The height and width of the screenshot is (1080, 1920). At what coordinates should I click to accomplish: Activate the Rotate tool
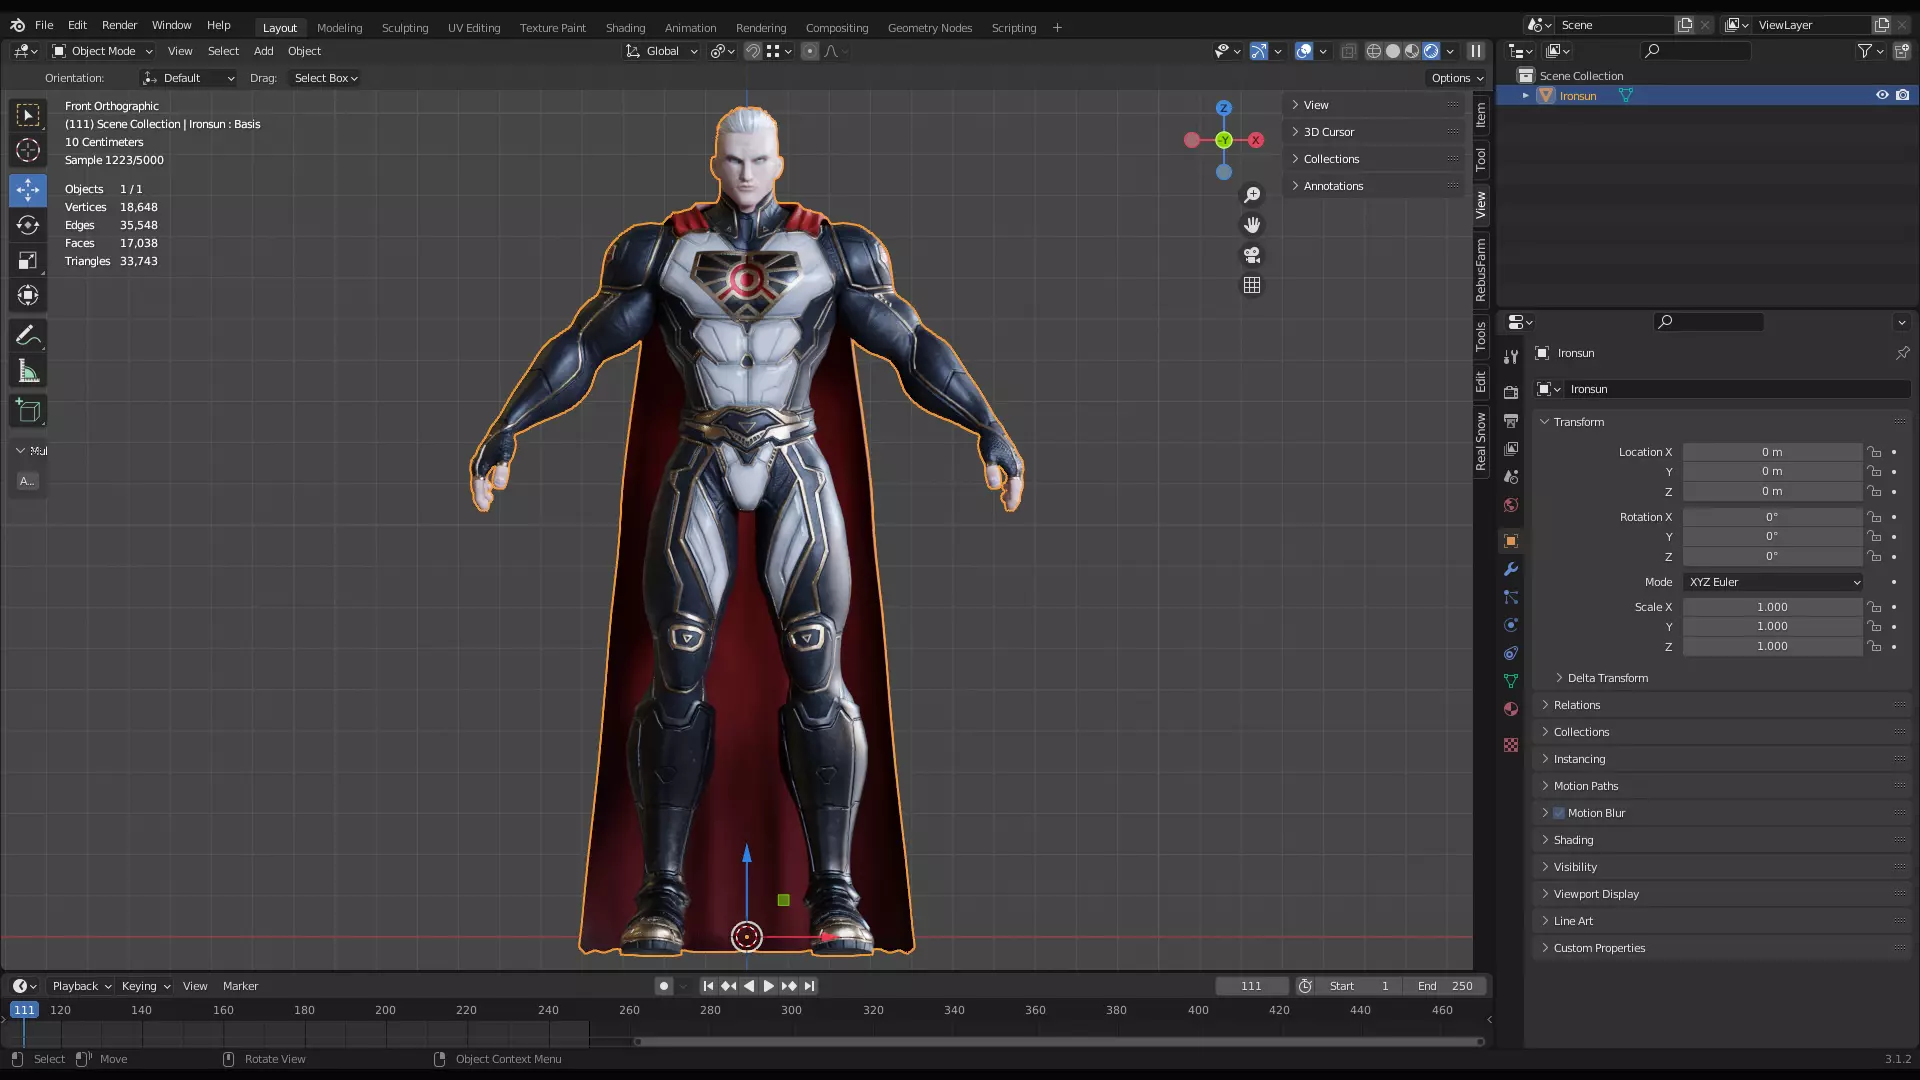point(28,225)
